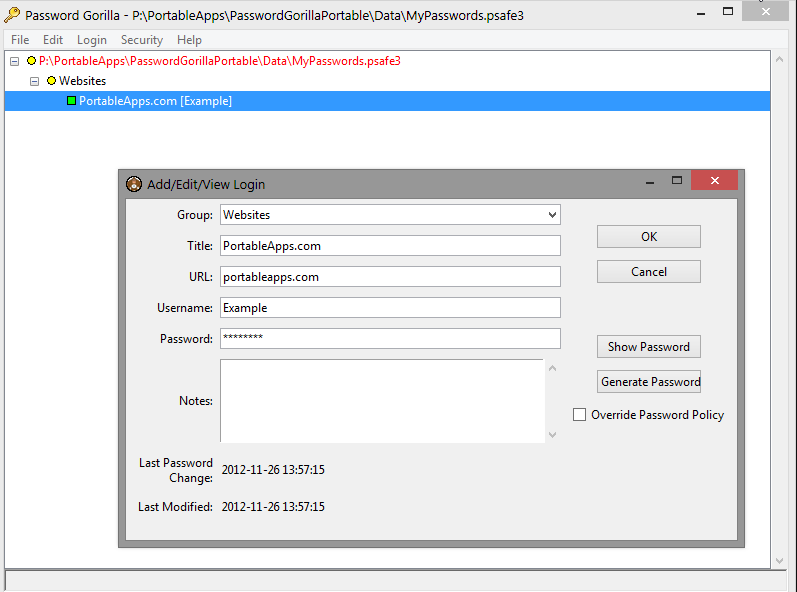Close the Add/Edit/View Login dialog
The height and width of the screenshot is (592, 797).
point(714,180)
